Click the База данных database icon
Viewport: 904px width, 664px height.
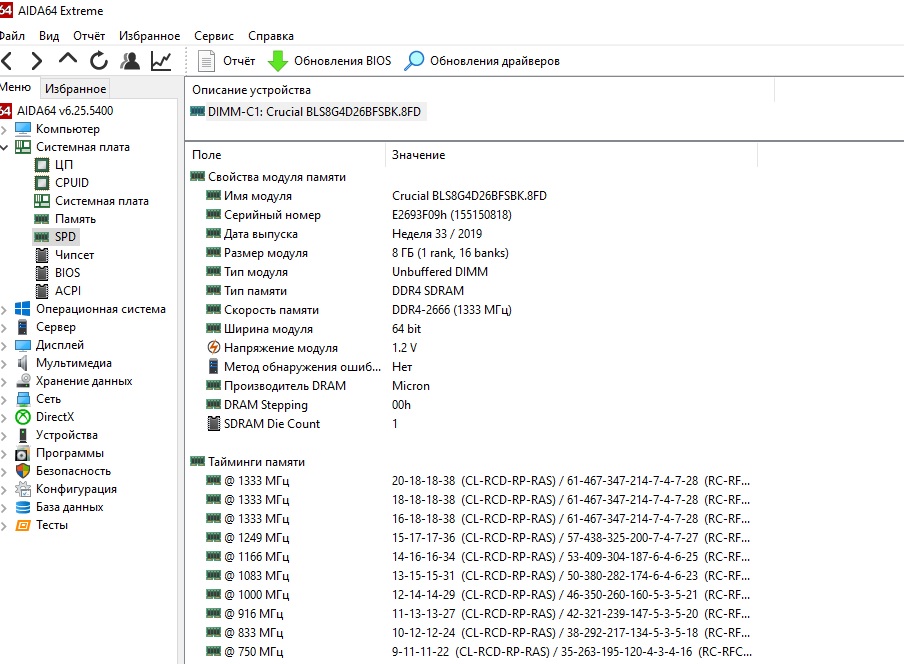point(22,507)
